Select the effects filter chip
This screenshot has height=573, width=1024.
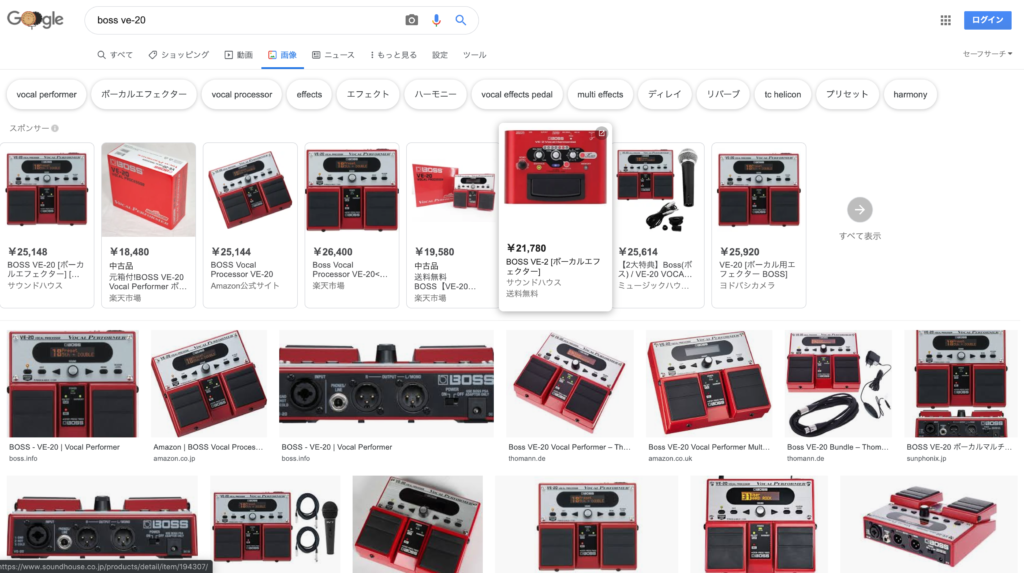click(309, 95)
